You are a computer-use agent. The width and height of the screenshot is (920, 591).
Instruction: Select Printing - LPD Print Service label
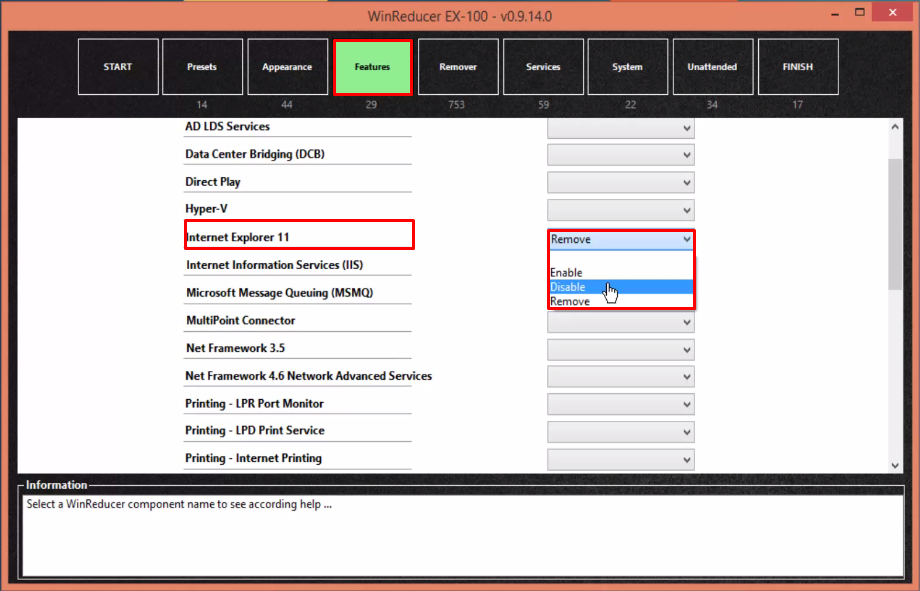(x=255, y=430)
